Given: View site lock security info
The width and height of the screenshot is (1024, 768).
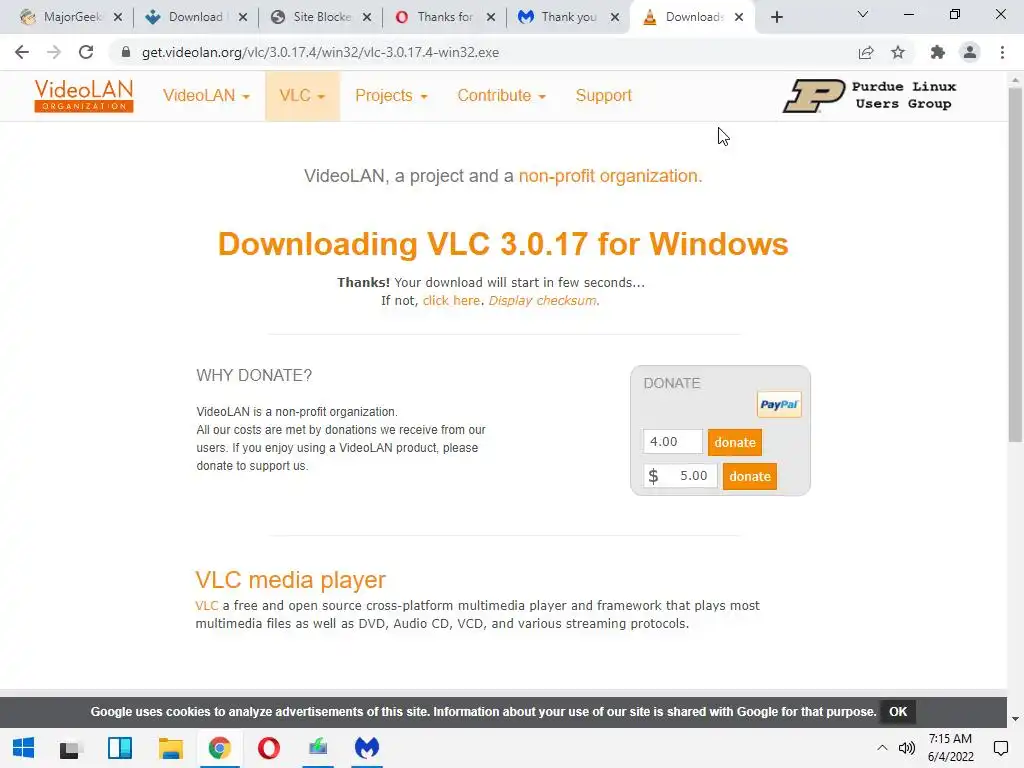Looking at the screenshot, I should 126,52.
